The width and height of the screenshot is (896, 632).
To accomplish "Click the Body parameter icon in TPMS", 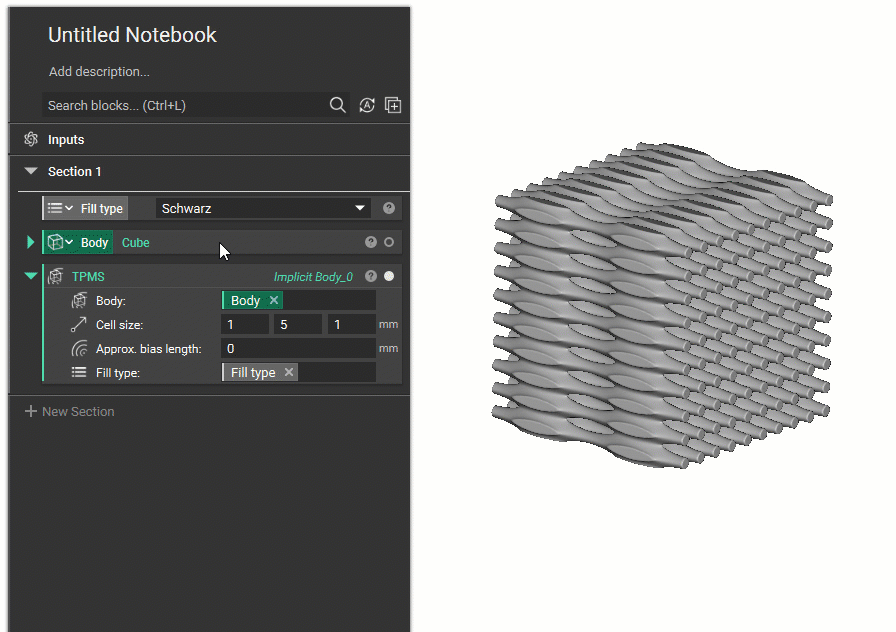I will (x=79, y=301).
